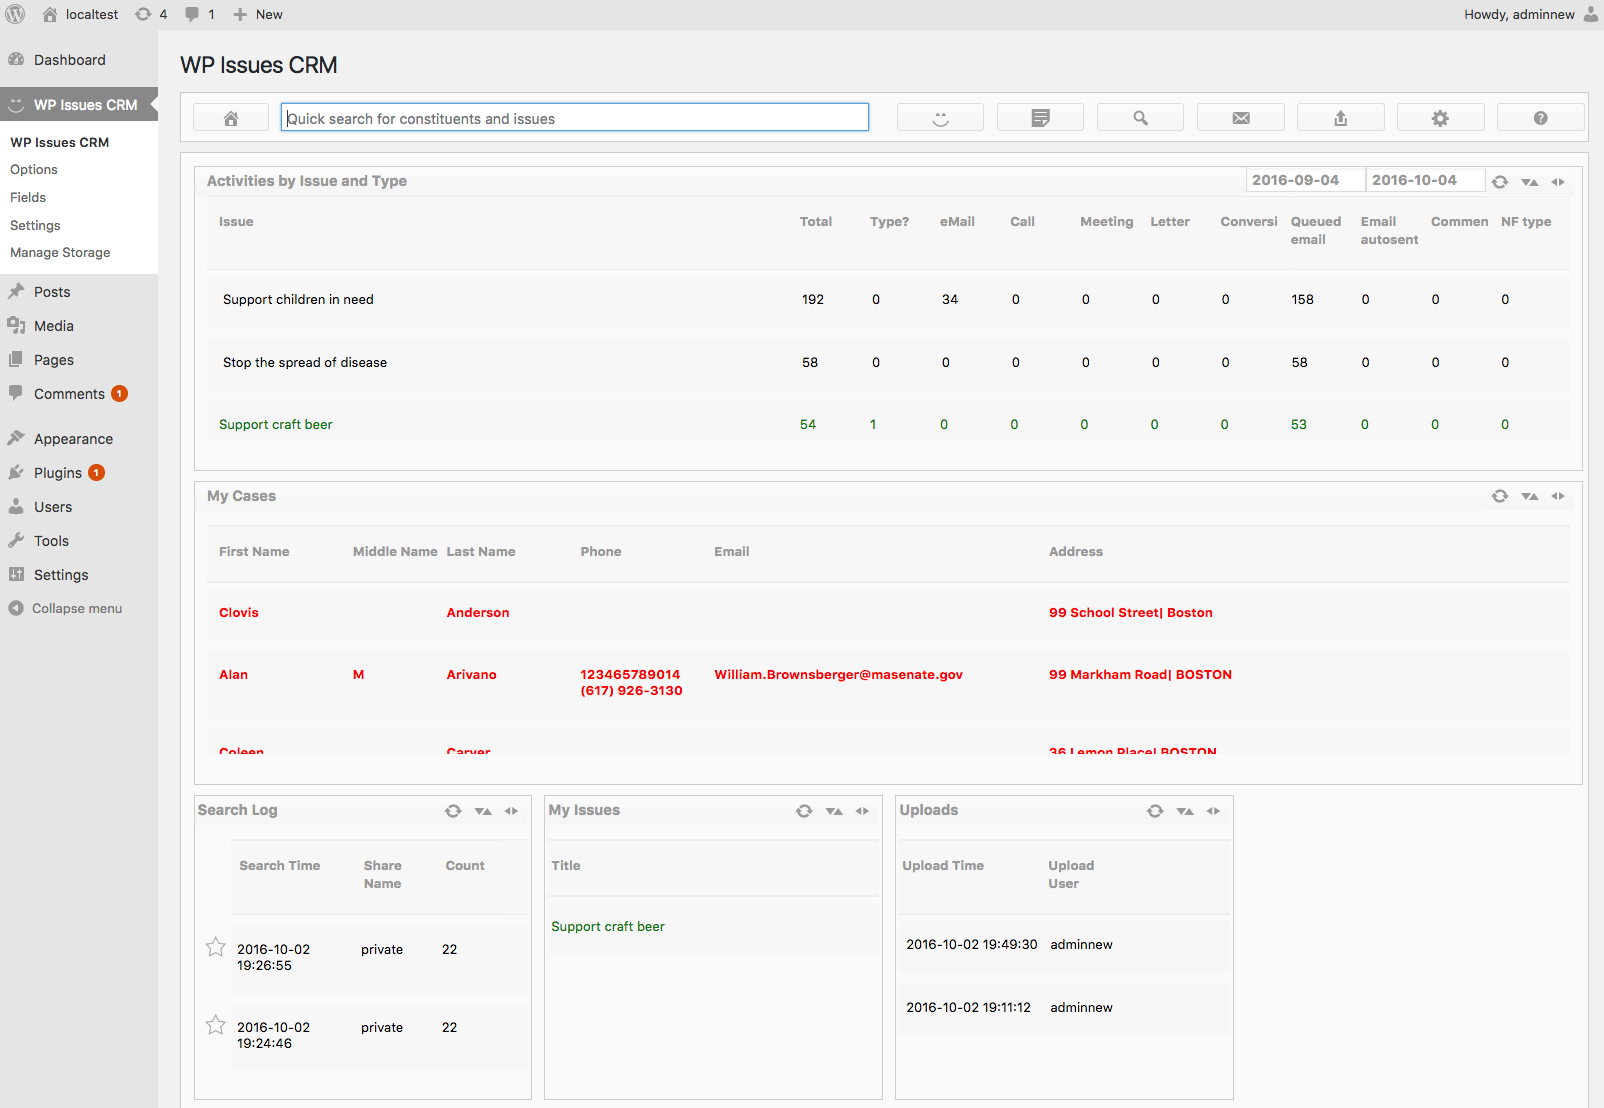This screenshot has height=1108, width=1604.
Task: Collapse the My Issues panel
Action: (834, 811)
